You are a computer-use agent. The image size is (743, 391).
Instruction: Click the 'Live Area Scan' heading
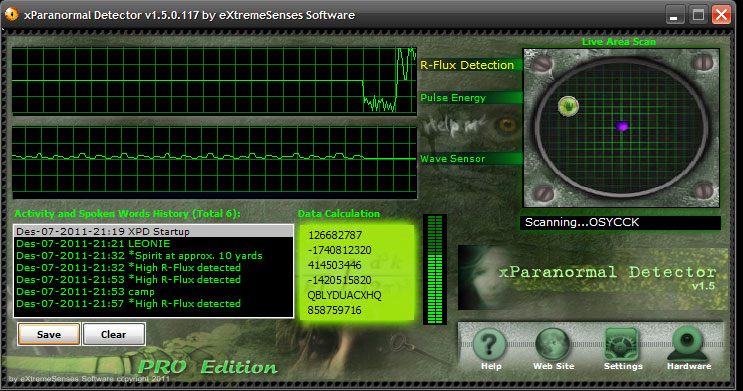pyautogui.click(x=619, y=42)
